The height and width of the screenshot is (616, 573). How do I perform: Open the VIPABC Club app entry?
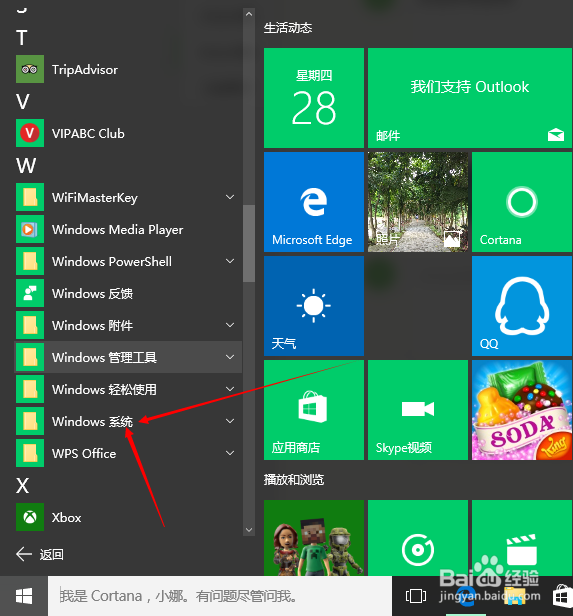(x=128, y=133)
